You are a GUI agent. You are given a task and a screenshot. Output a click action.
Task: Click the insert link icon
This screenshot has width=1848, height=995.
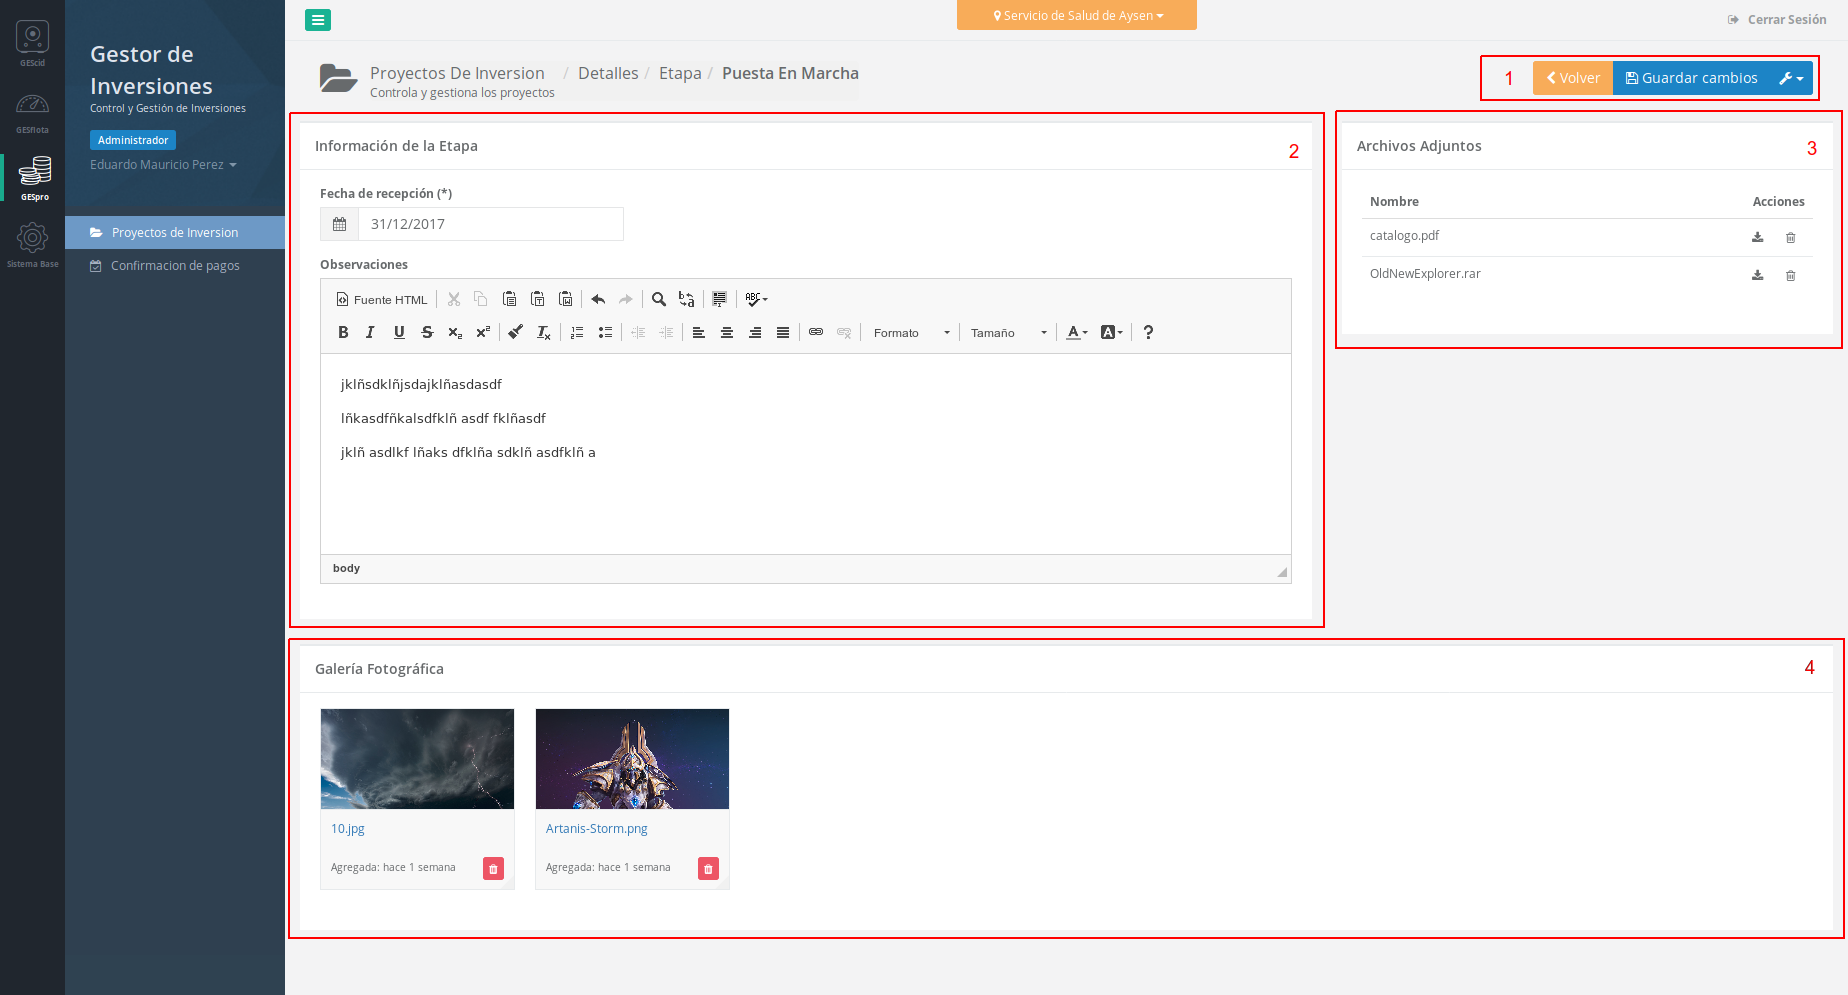[x=816, y=333]
